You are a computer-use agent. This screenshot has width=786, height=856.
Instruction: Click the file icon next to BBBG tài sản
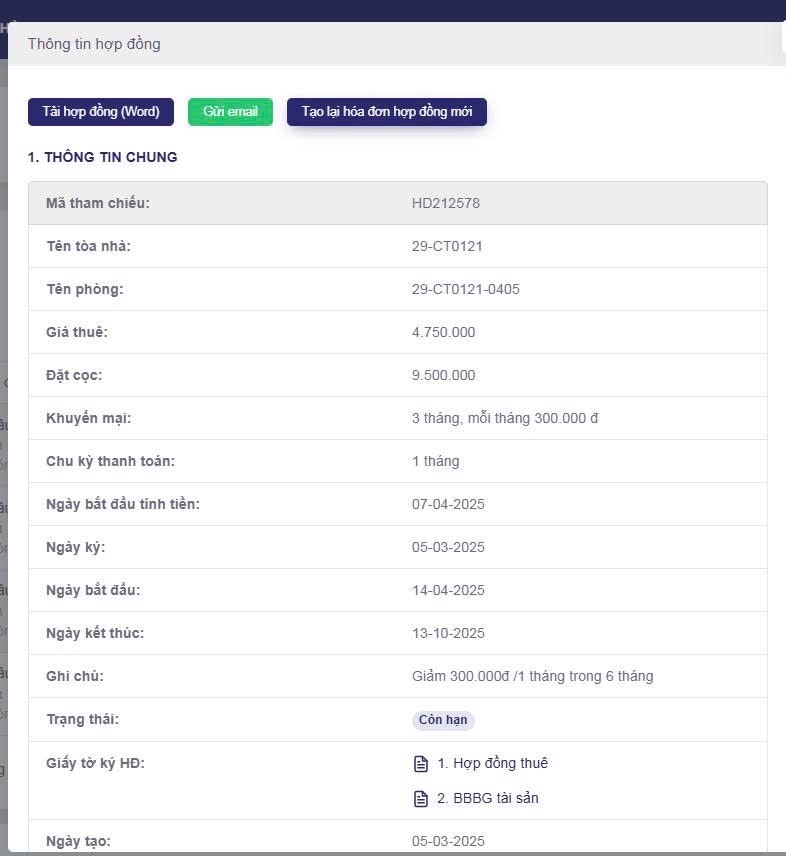pyautogui.click(x=421, y=799)
